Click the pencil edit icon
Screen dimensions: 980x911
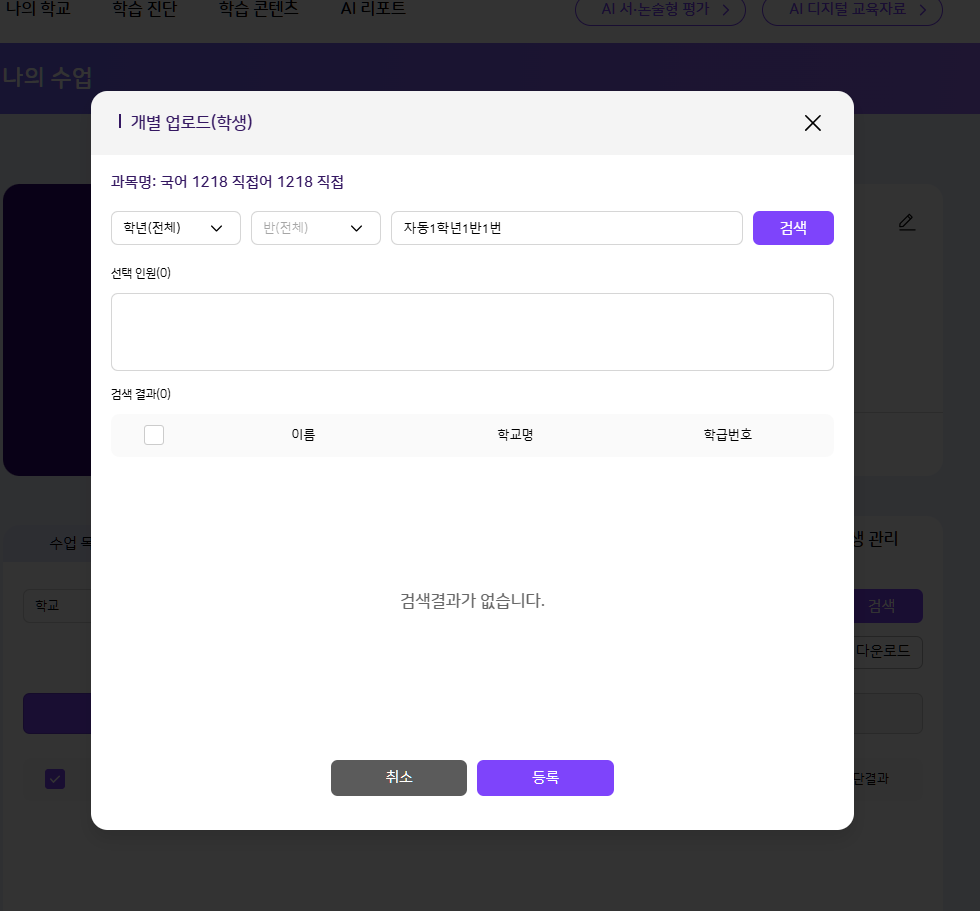[x=906, y=222]
